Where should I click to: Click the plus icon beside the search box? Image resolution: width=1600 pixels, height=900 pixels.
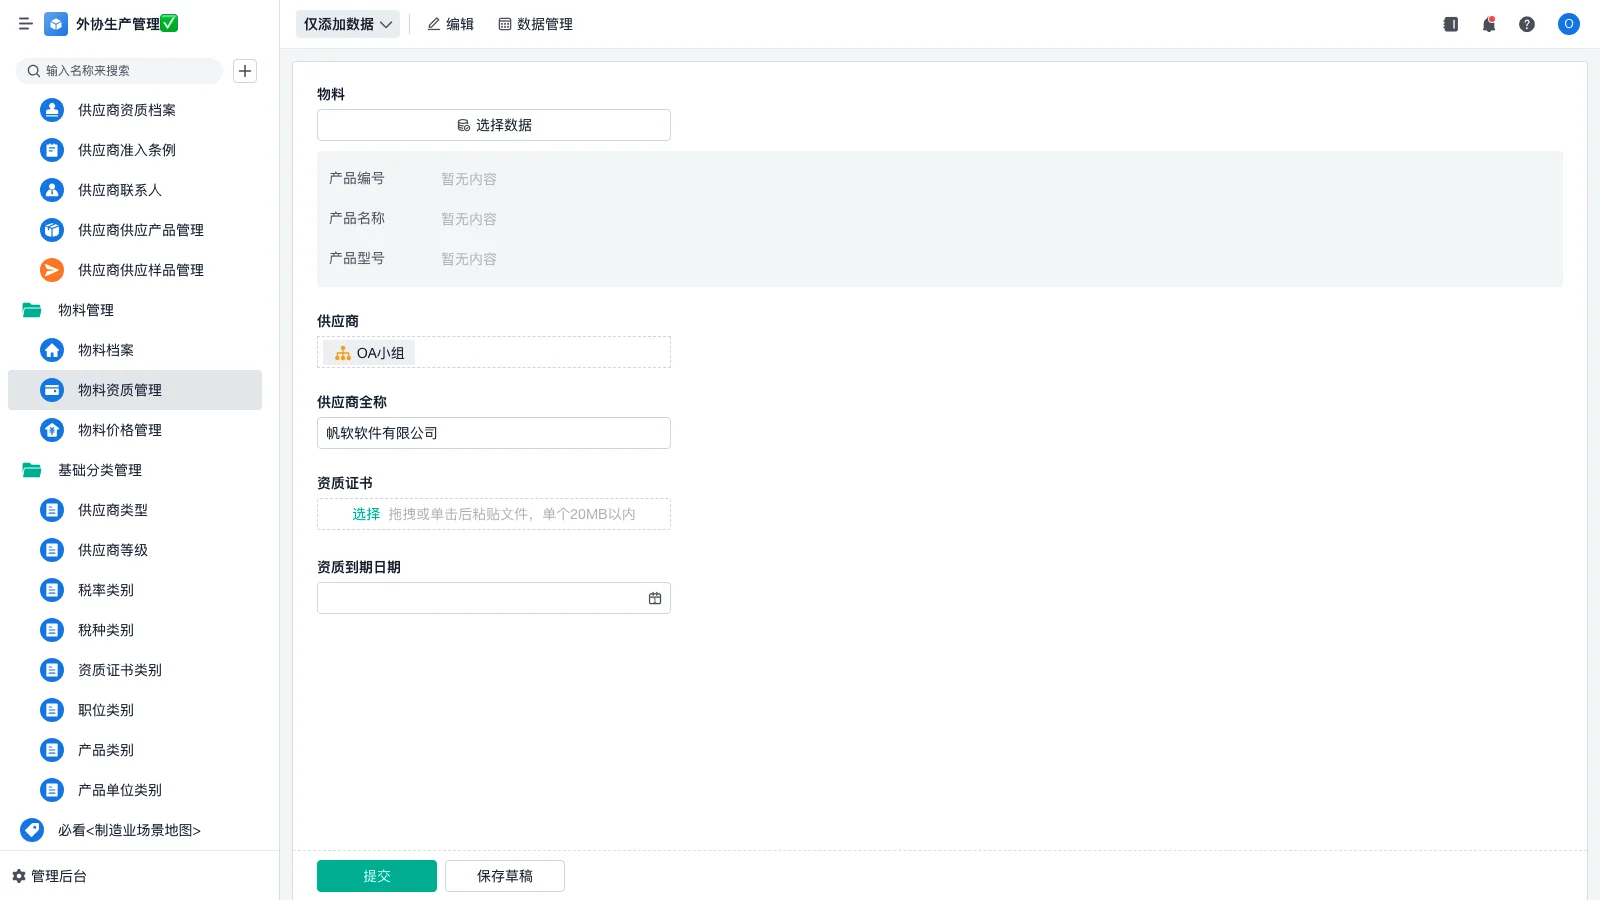[x=245, y=71]
